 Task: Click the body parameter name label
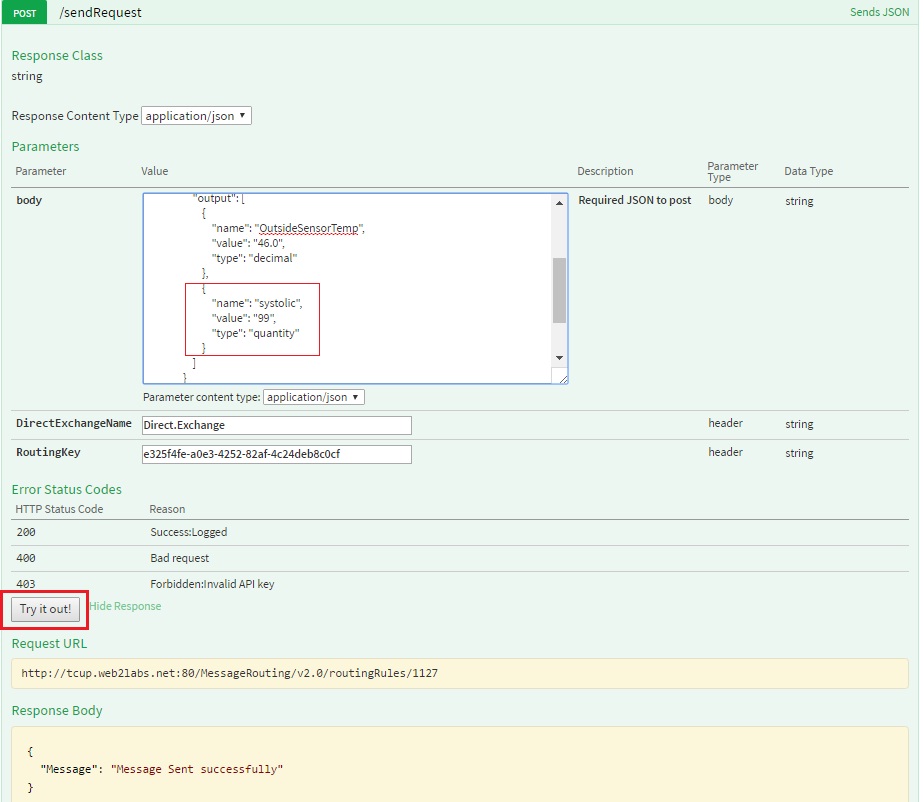pos(29,200)
